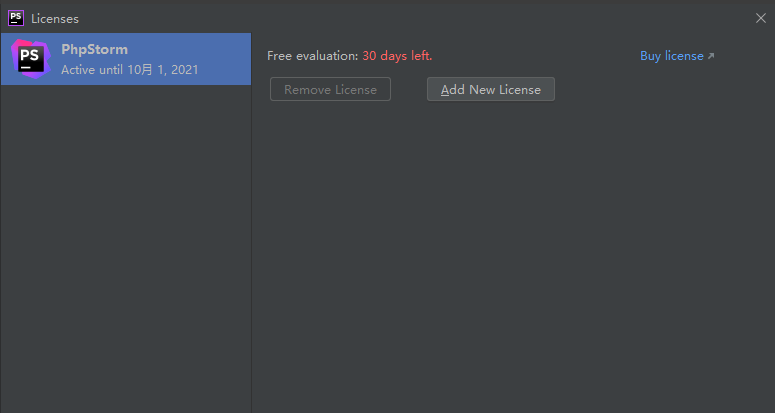775x413 pixels.
Task: Open the Buy license link
Action: point(671,56)
